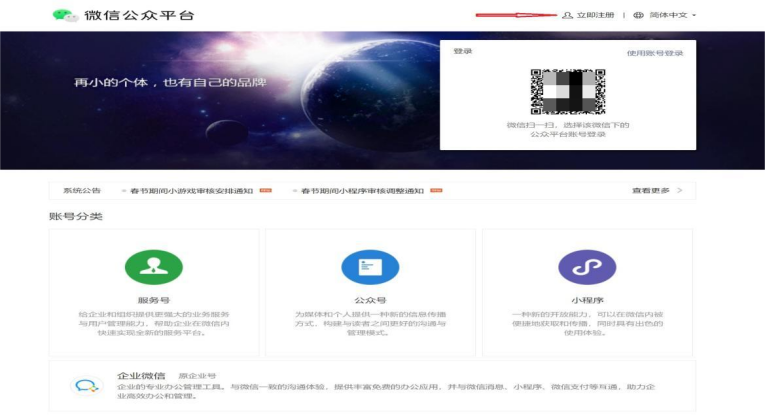Select the 服务号 card title

(x=153, y=300)
